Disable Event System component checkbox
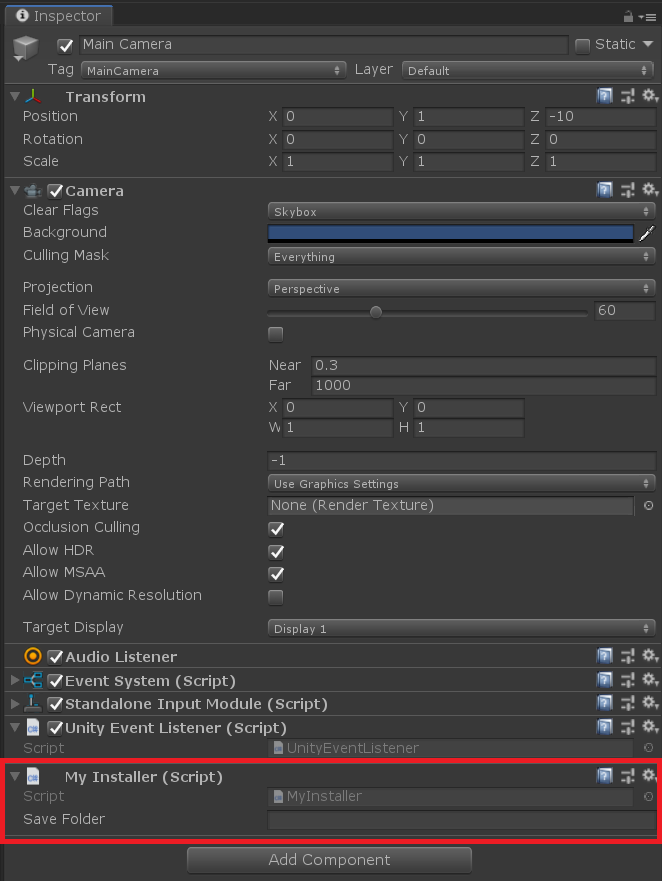 [x=55, y=681]
